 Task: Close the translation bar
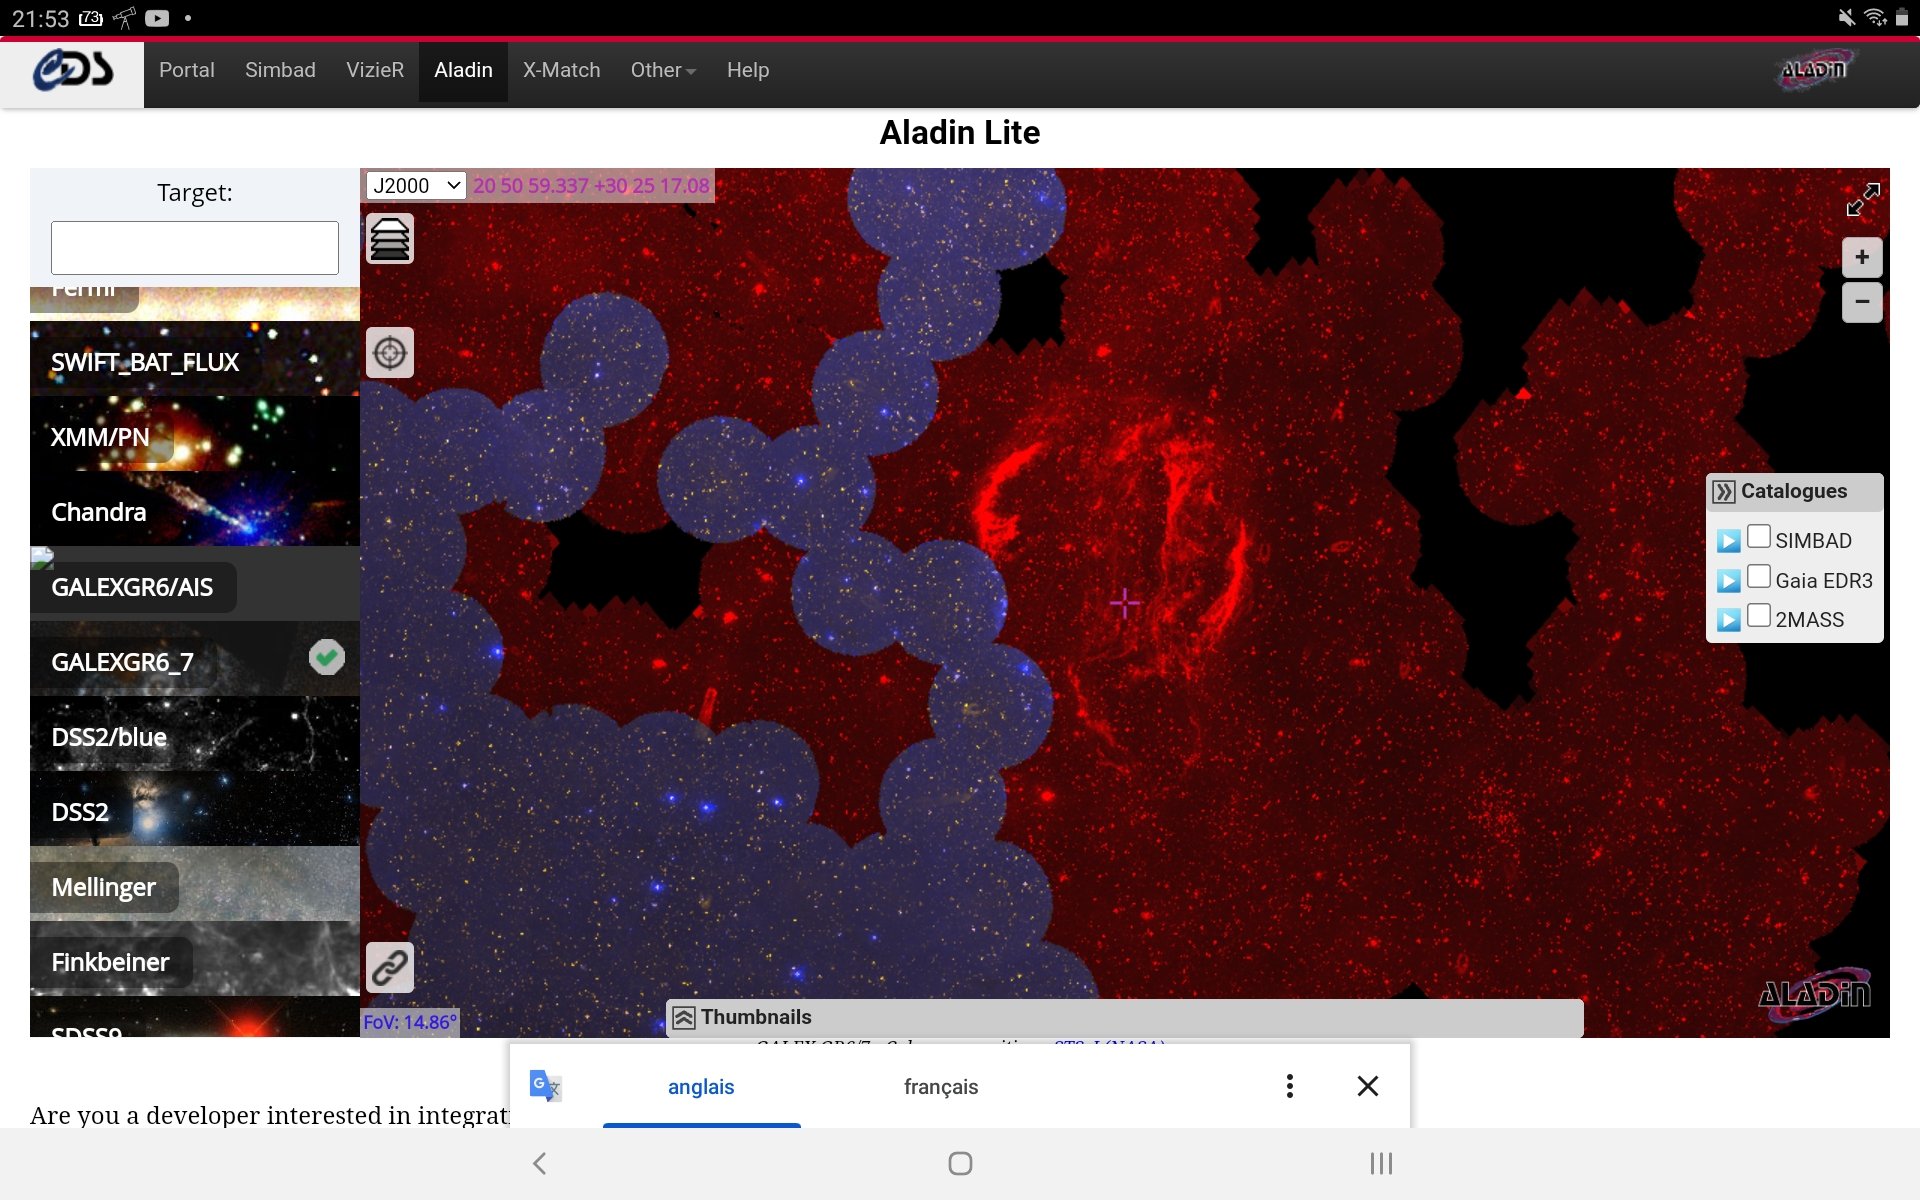point(1368,1086)
